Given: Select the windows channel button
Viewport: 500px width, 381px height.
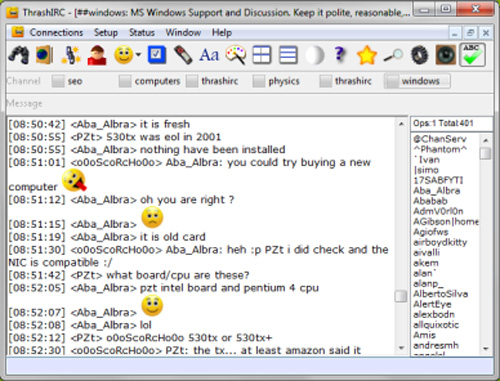Looking at the screenshot, I should (417, 81).
